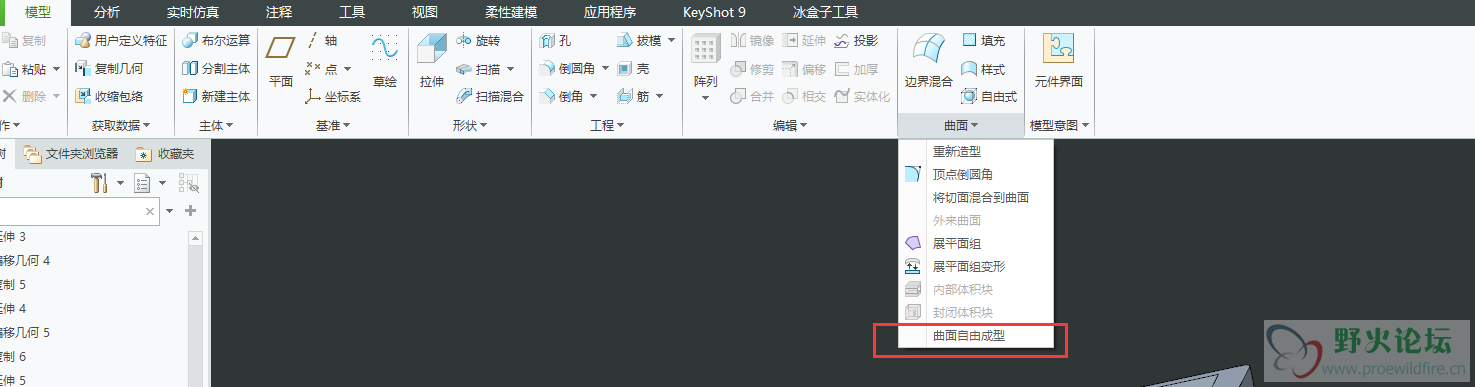Clear the model tree search field

click(x=150, y=211)
